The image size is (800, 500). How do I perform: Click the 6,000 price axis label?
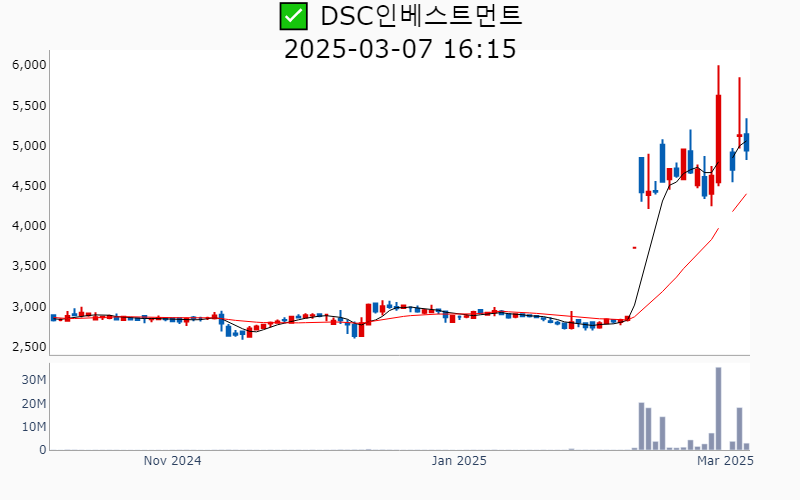coord(29,65)
